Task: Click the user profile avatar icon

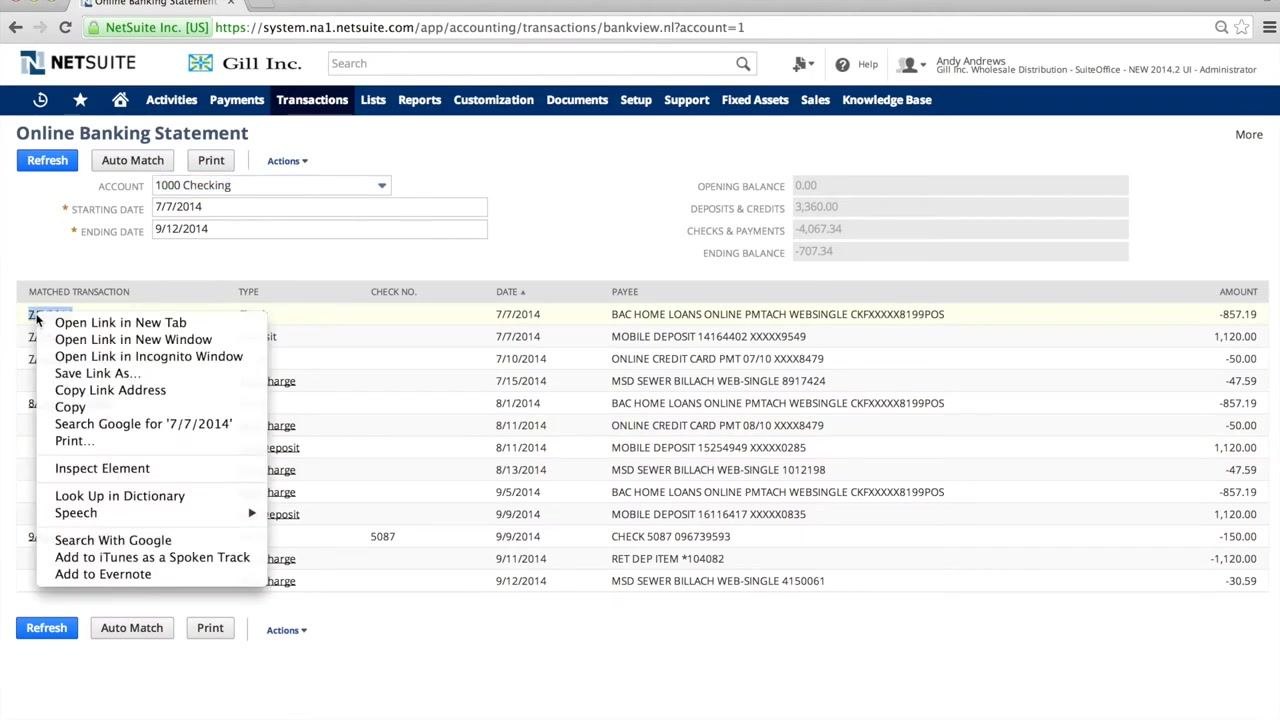Action: [x=909, y=65]
